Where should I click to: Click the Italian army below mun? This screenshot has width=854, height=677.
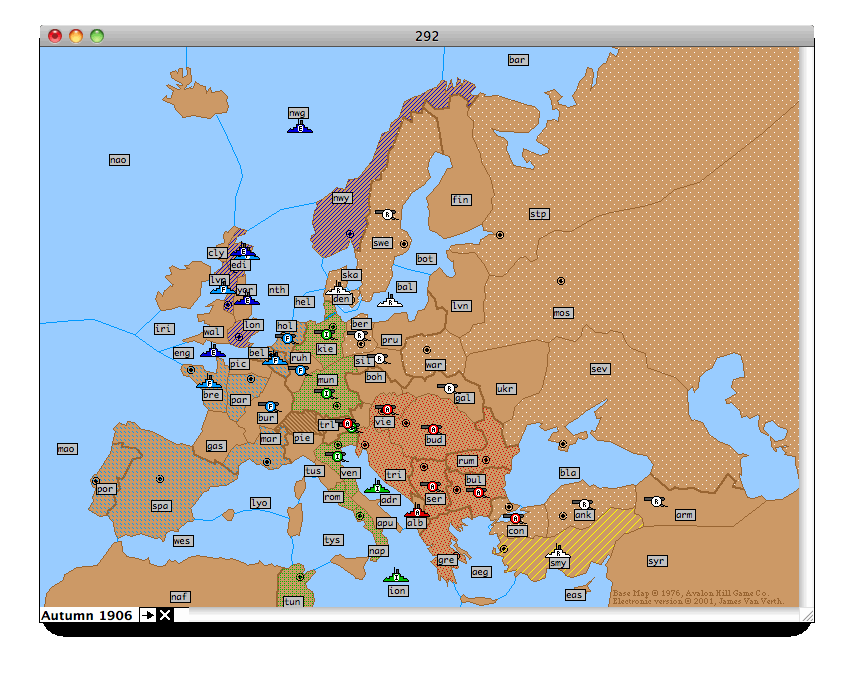[326, 393]
